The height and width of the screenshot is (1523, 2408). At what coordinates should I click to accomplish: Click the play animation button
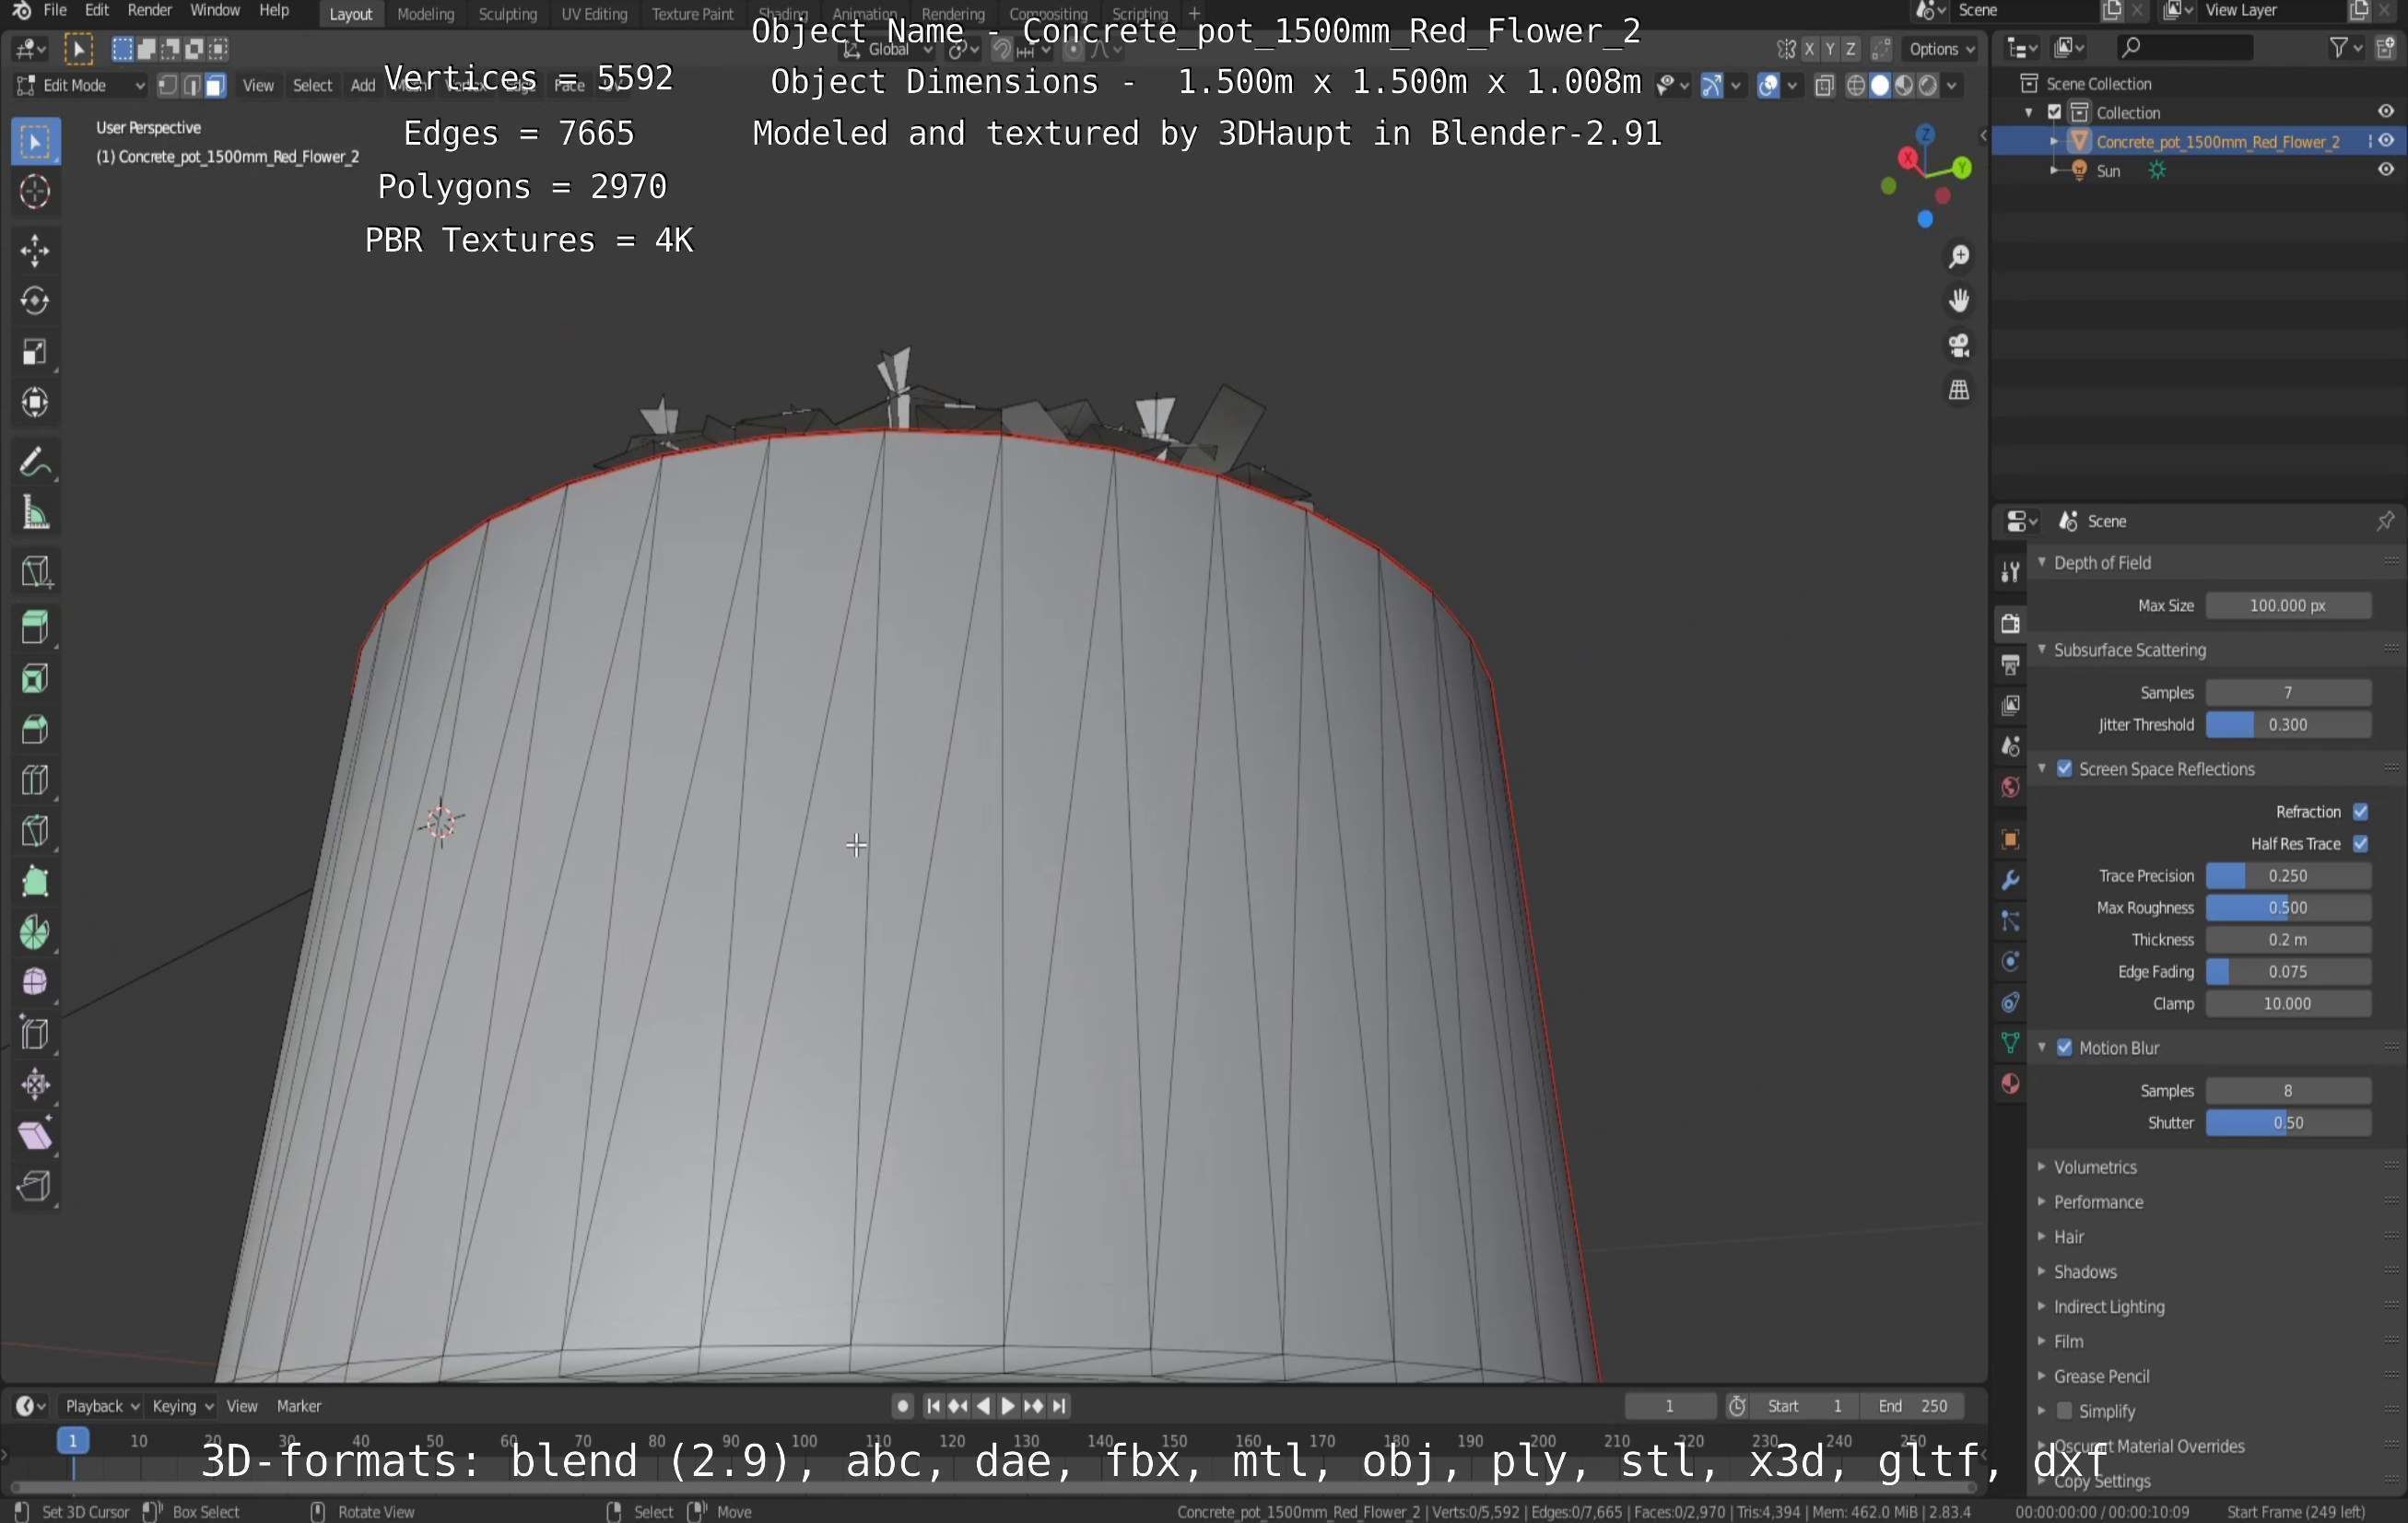point(1008,1406)
